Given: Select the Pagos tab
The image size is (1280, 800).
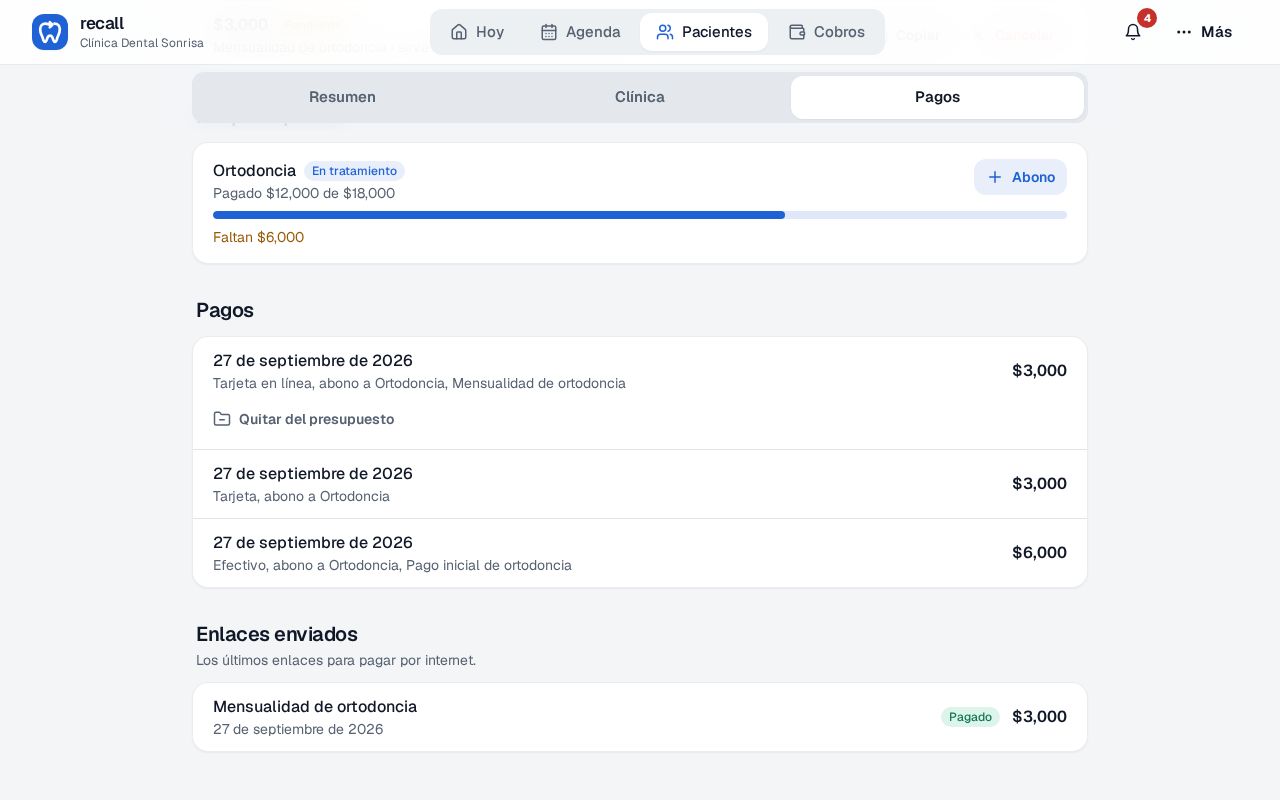Looking at the screenshot, I should [x=937, y=97].
